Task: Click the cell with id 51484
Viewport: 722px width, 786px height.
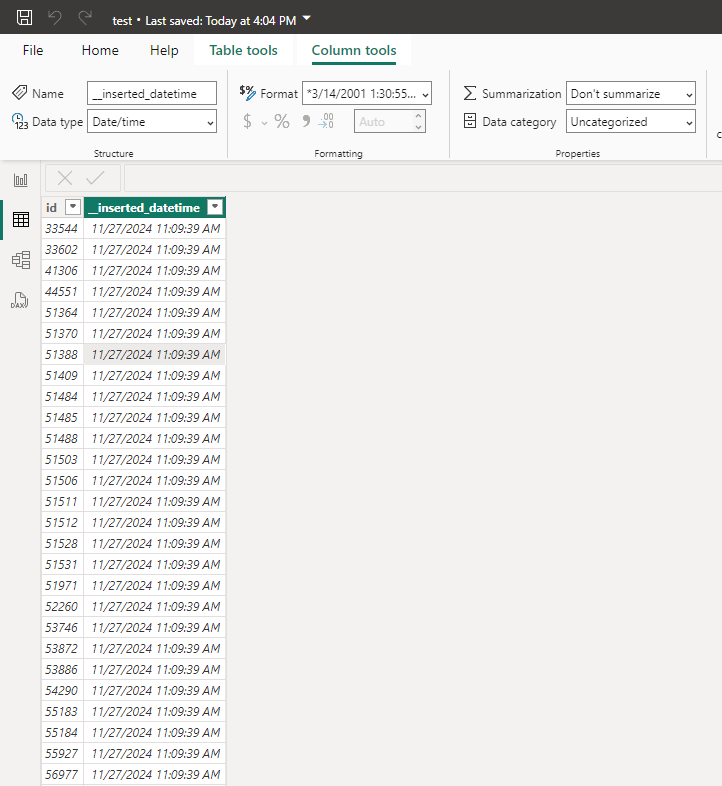Action: click(x=62, y=397)
